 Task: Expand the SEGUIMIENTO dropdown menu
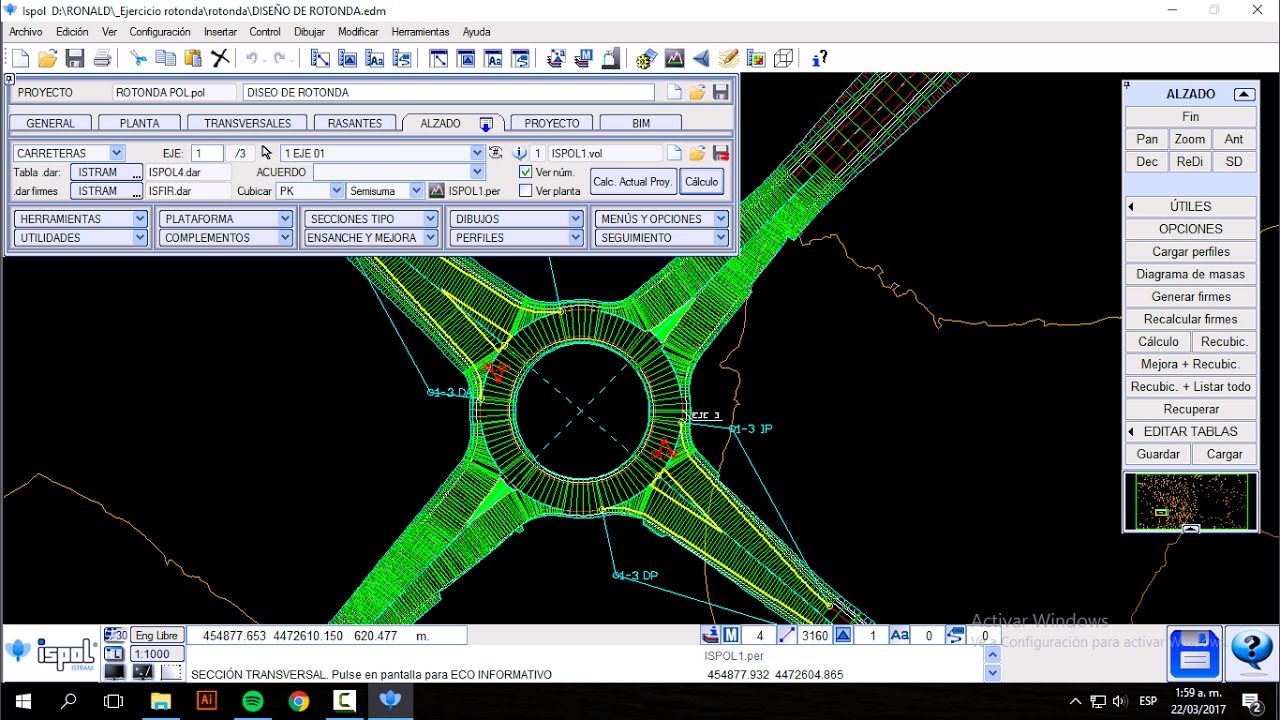[x=661, y=238]
